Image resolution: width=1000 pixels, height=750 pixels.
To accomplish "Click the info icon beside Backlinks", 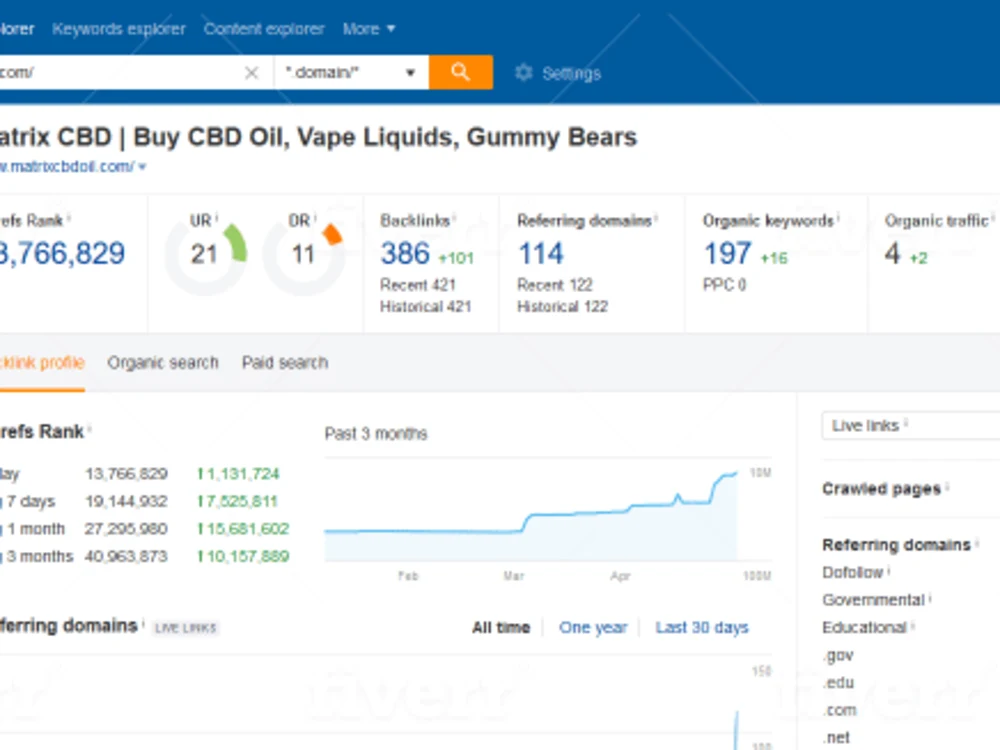I will click(454, 217).
